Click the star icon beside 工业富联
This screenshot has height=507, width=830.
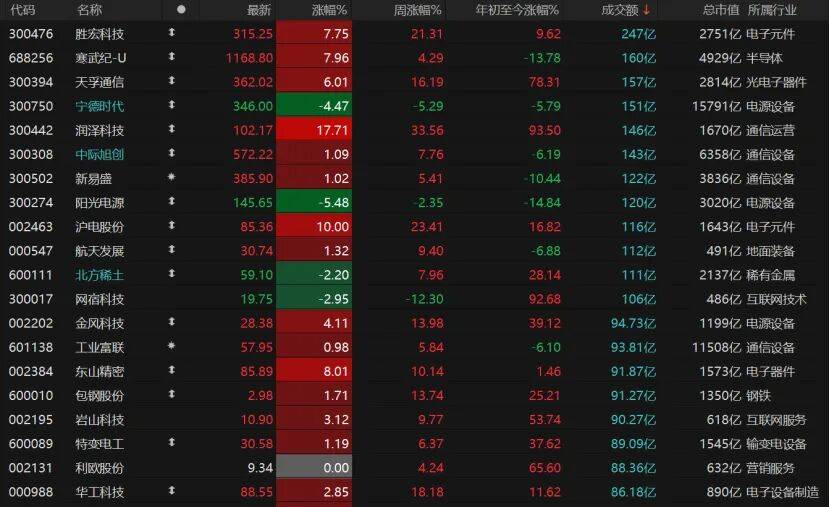pos(170,346)
